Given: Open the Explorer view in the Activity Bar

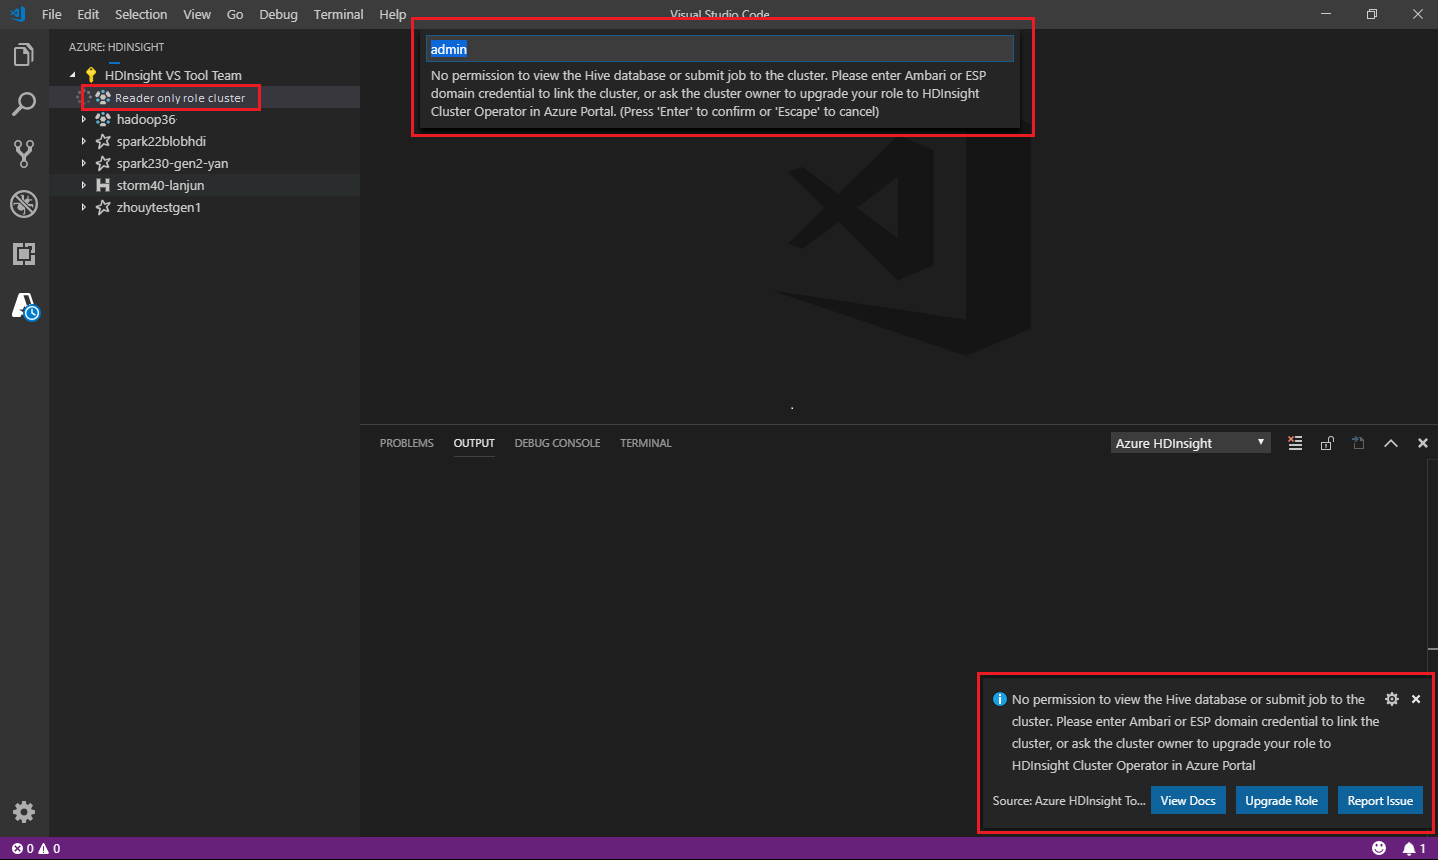Looking at the screenshot, I should tap(24, 54).
